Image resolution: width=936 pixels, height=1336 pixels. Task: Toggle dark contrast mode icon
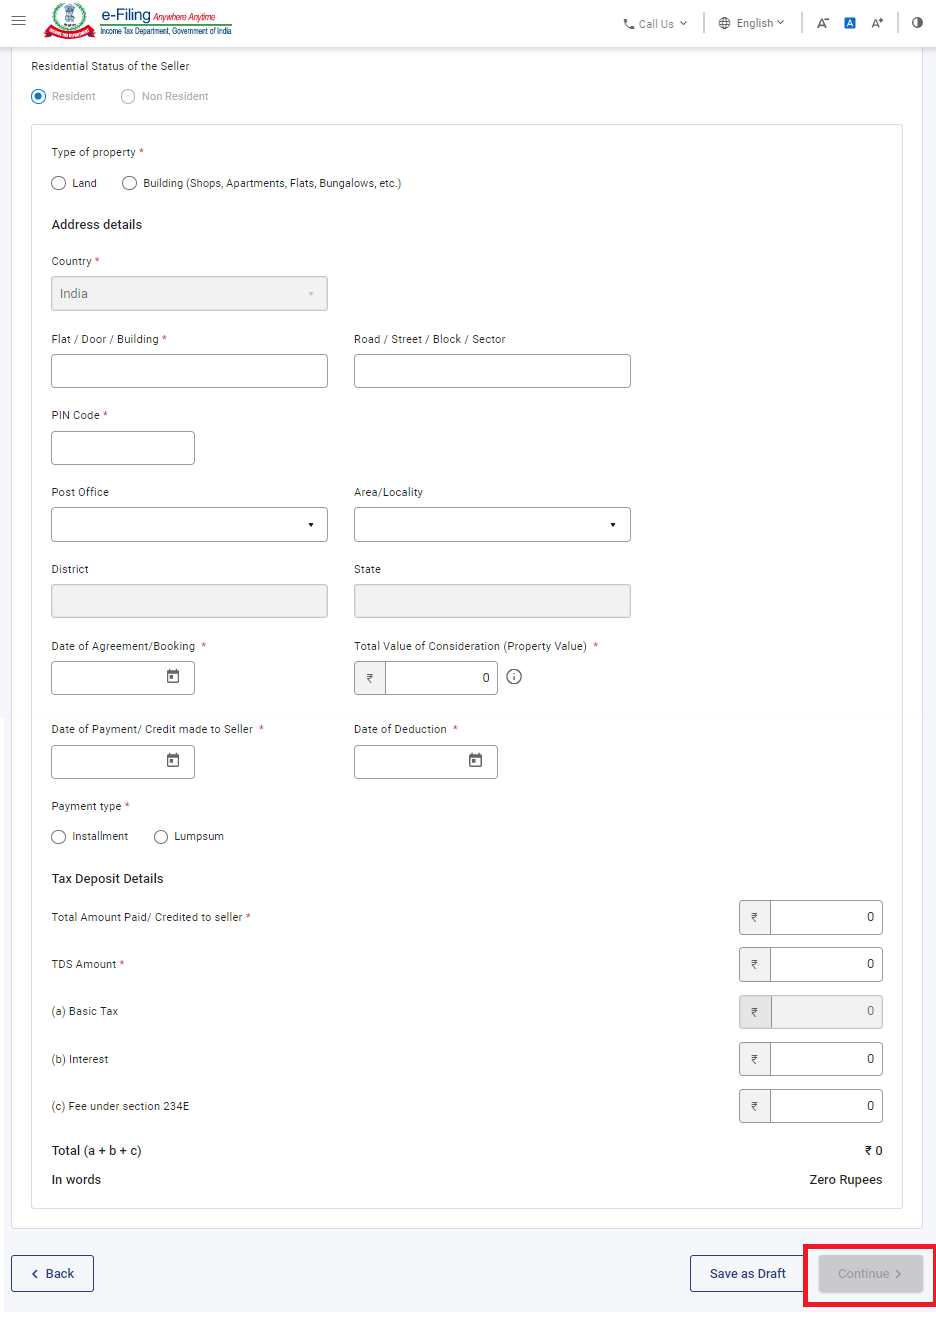coord(917,22)
